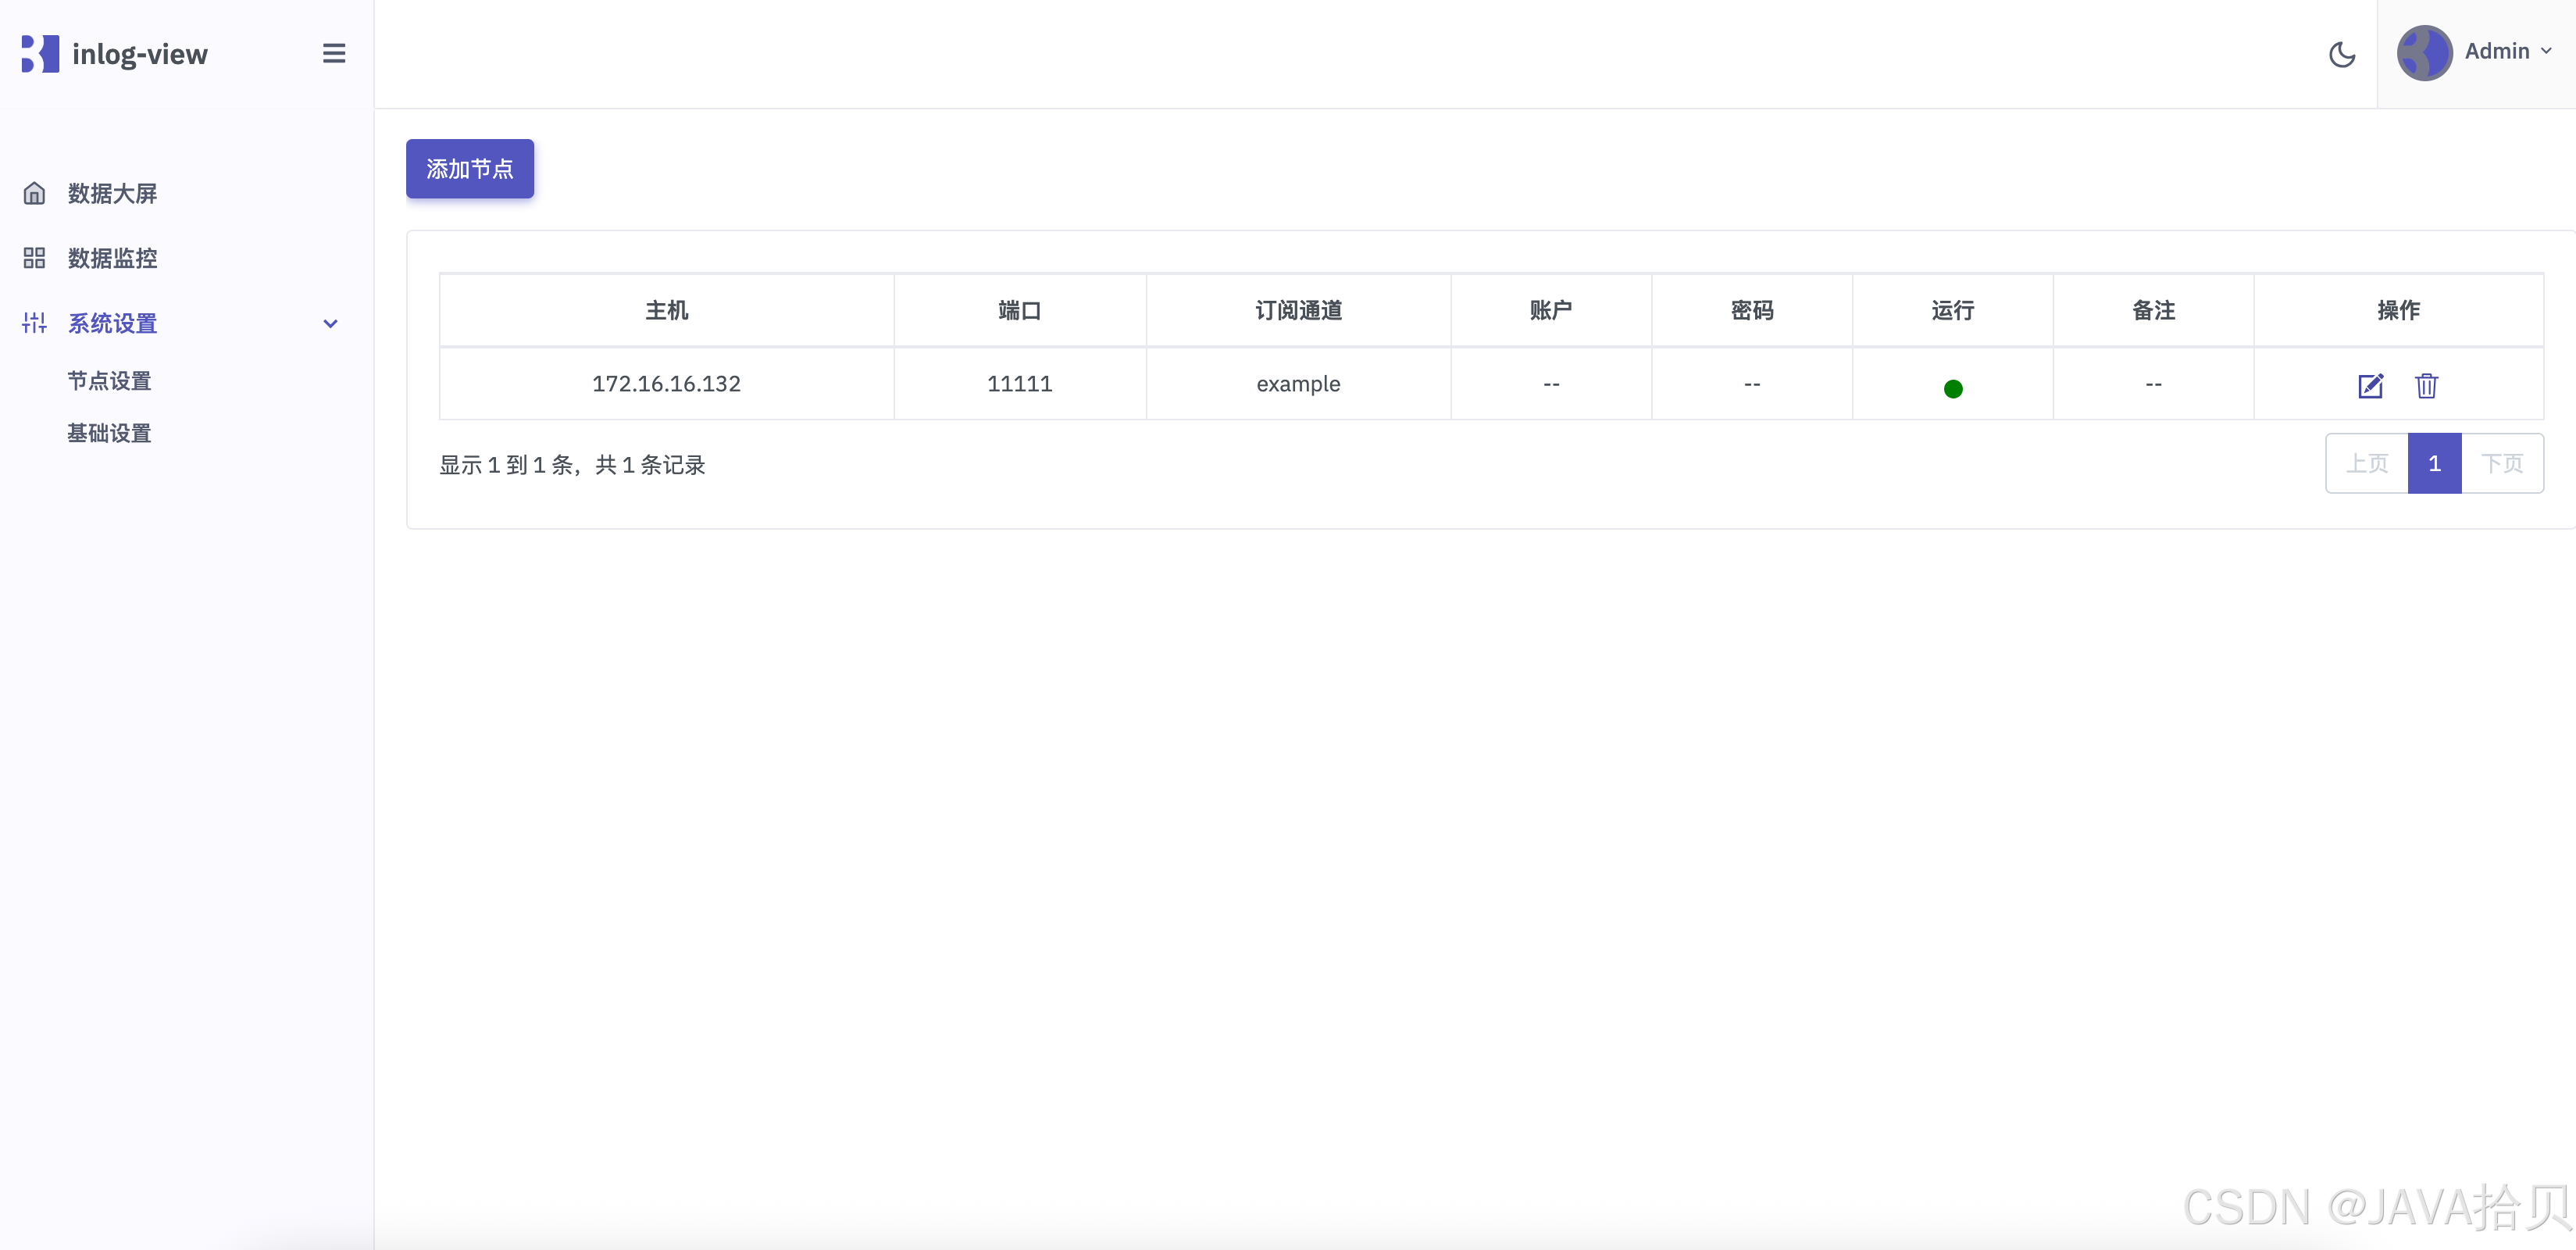Select page 1 in pagination
This screenshot has height=1250, width=2576.
[x=2434, y=464]
